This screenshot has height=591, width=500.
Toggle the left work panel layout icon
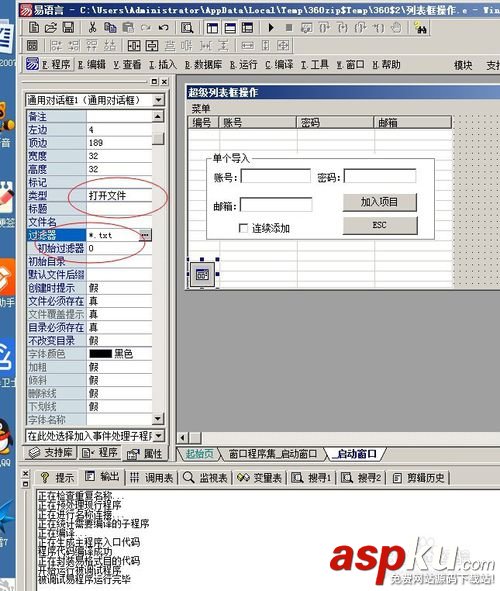coord(212,28)
